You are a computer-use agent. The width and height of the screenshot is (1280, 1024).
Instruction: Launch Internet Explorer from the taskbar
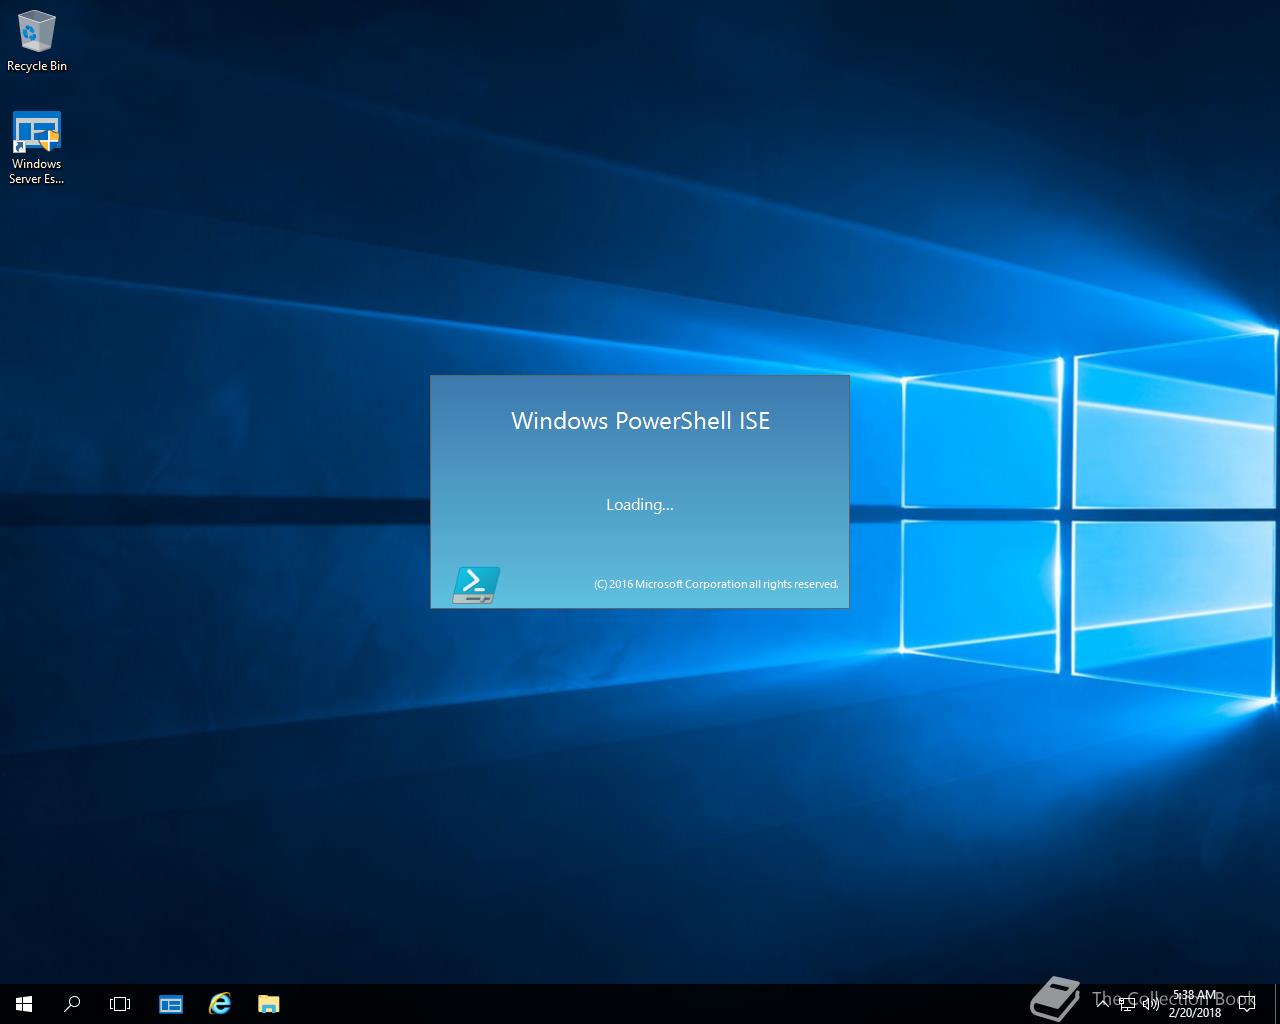[220, 1004]
